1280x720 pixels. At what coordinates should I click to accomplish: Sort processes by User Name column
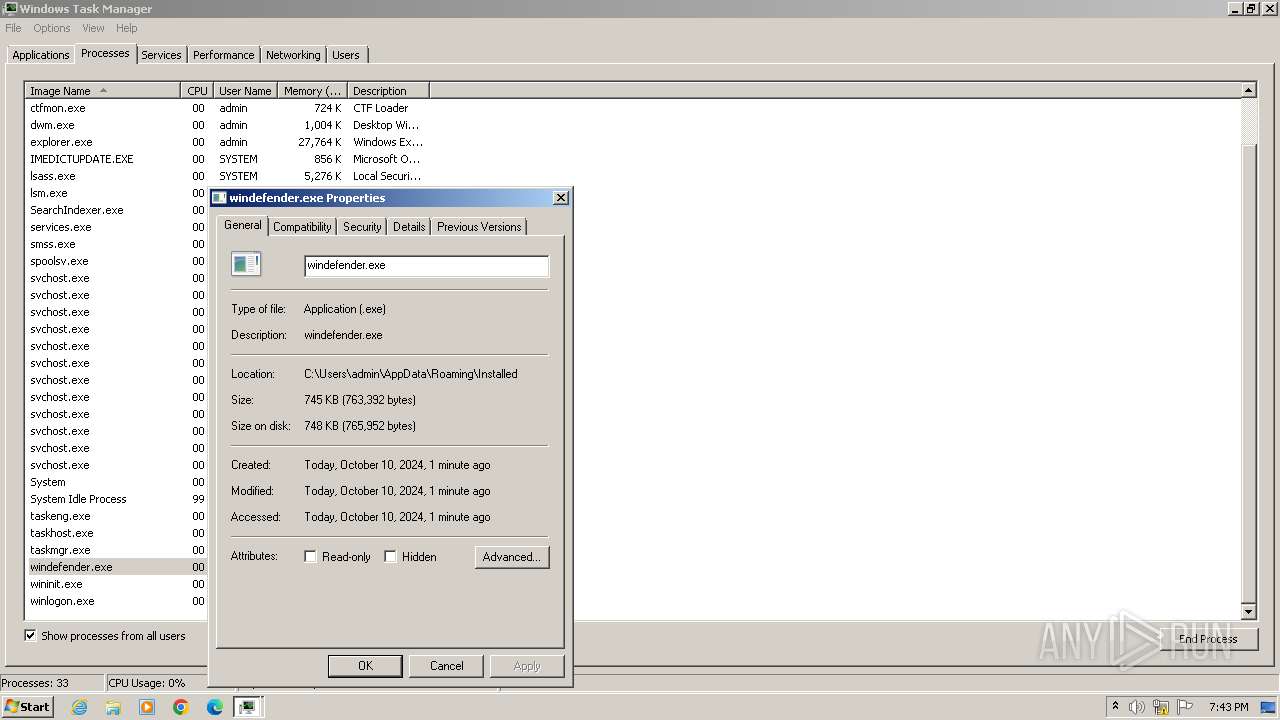[x=245, y=91]
